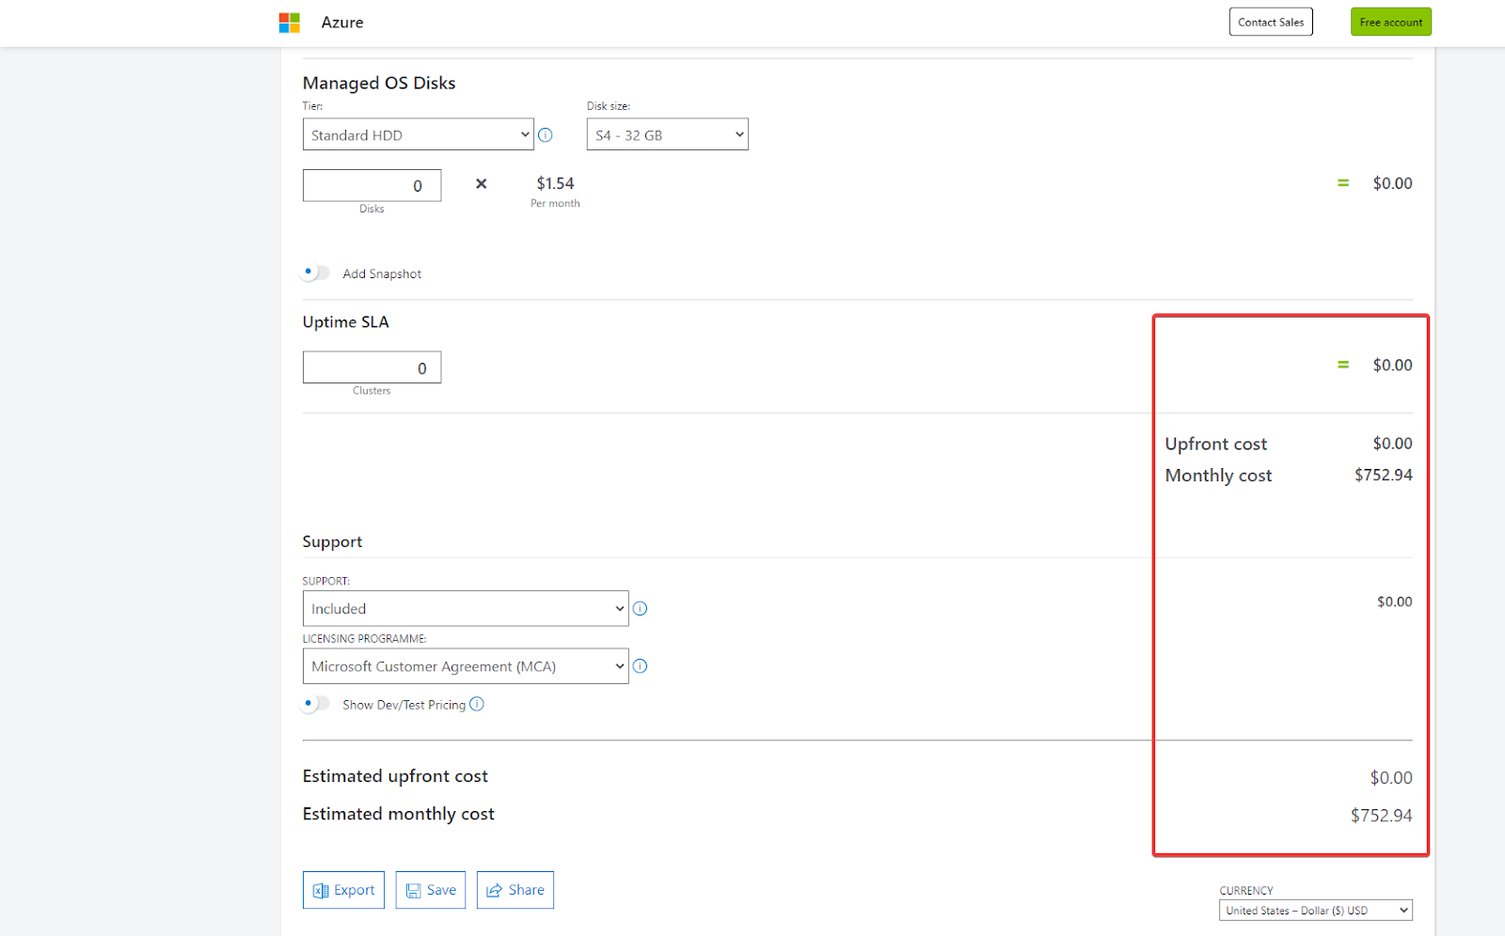This screenshot has width=1505, height=936.
Task: Click the floppy disk Save icon
Action: (414, 890)
